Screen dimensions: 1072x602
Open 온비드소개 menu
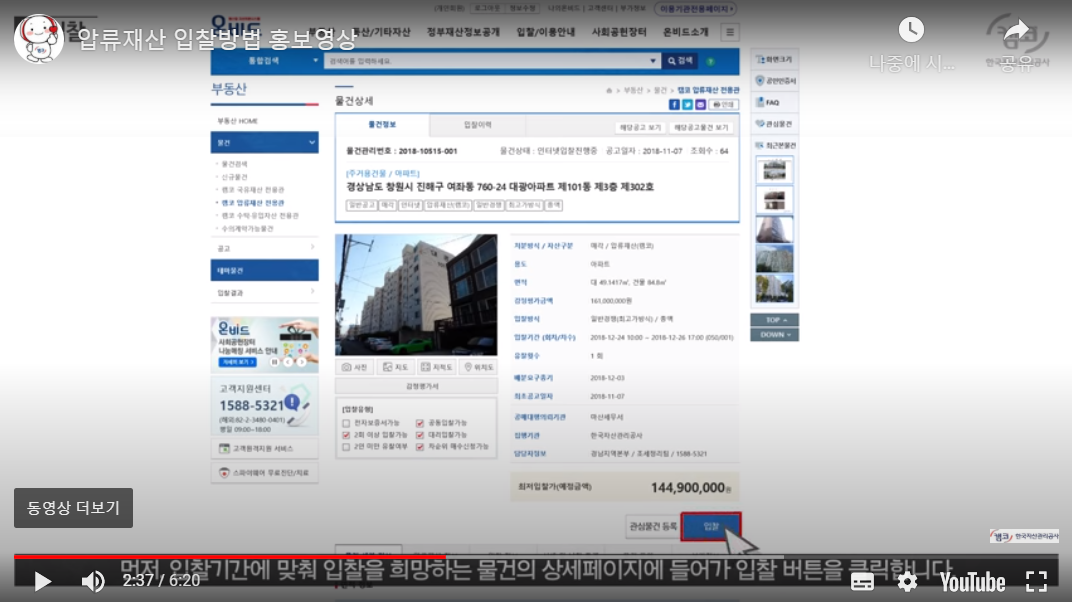686,32
